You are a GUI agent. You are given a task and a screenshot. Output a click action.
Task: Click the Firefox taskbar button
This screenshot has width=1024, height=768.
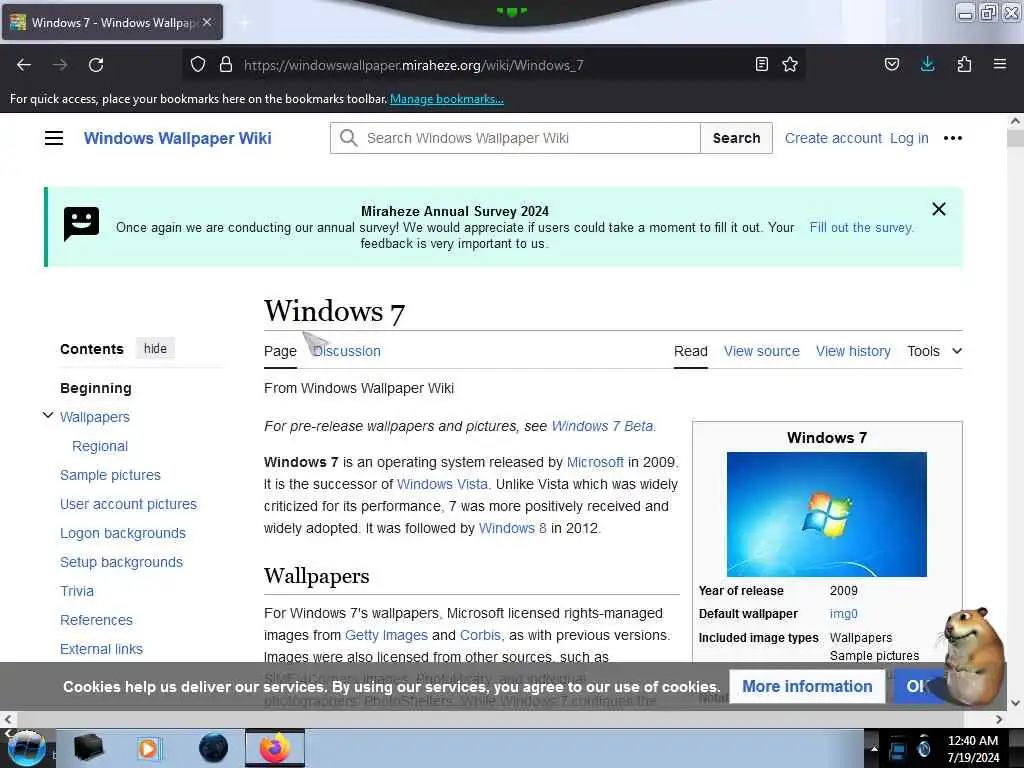(275, 748)
